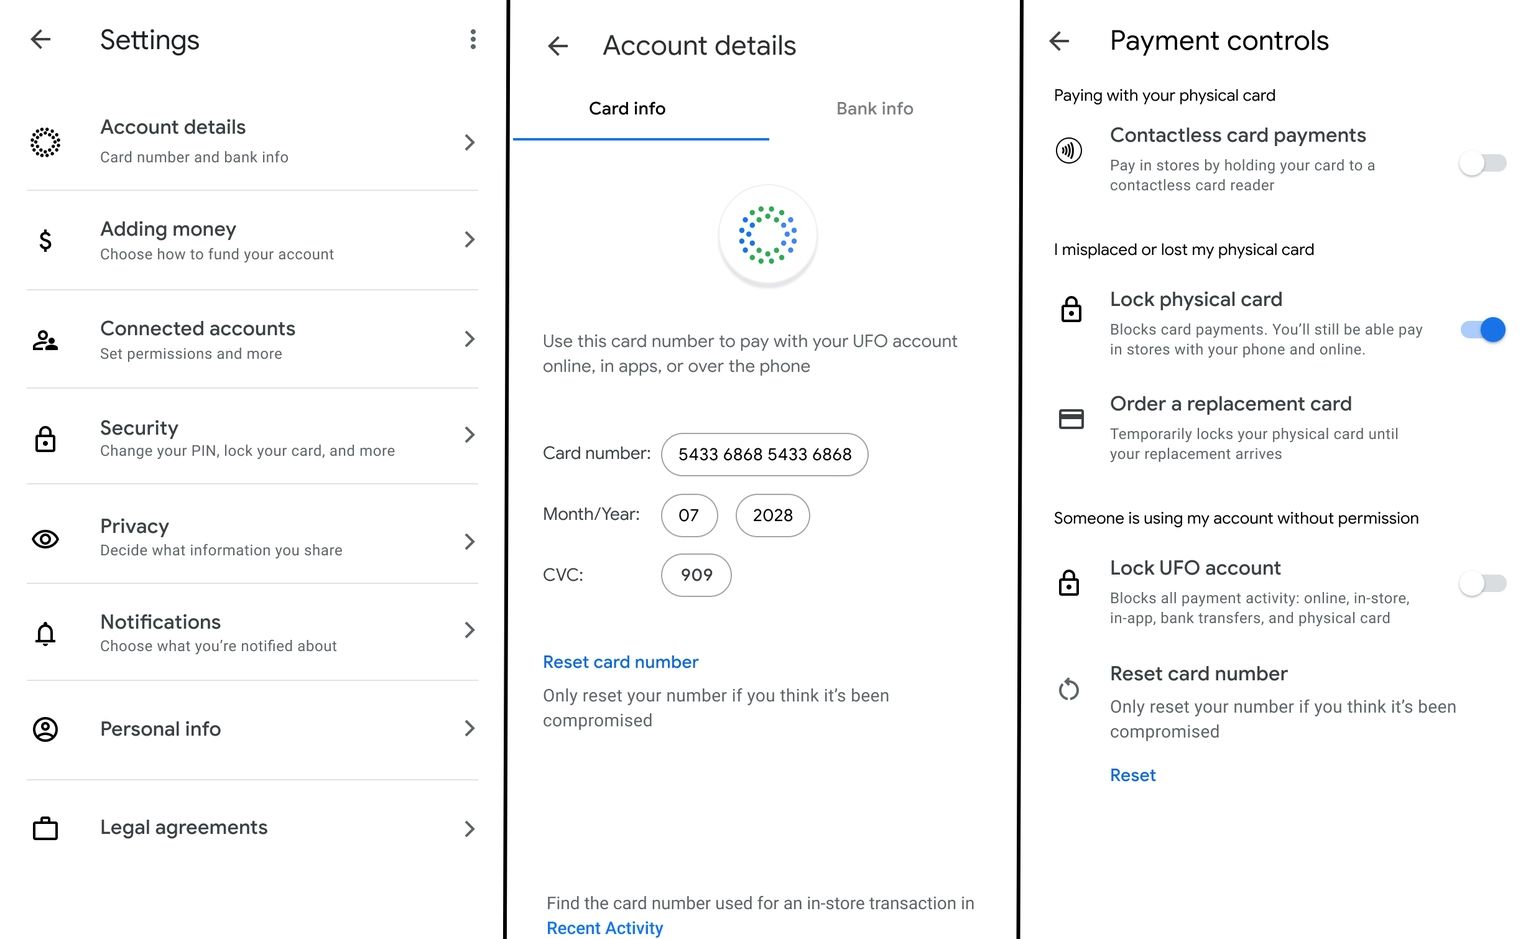Click the card number field 5433 6868
This screenshot has height=939, width=1536.
point(765,455)
